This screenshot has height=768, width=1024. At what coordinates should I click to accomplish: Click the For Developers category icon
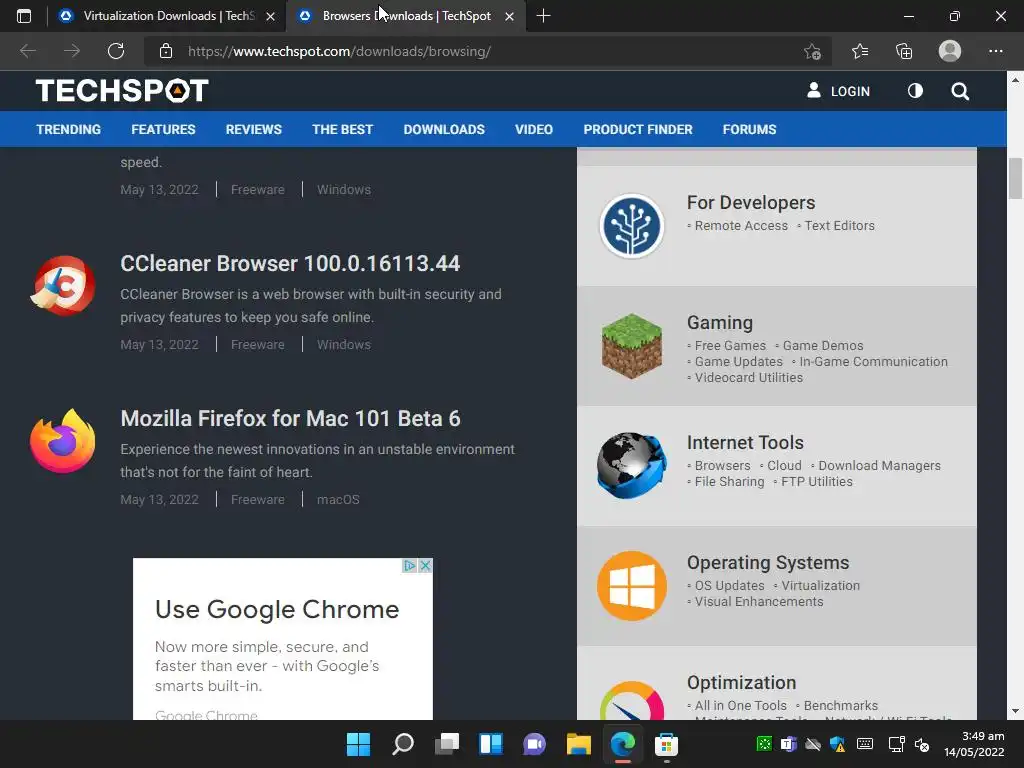coord(632,226)
